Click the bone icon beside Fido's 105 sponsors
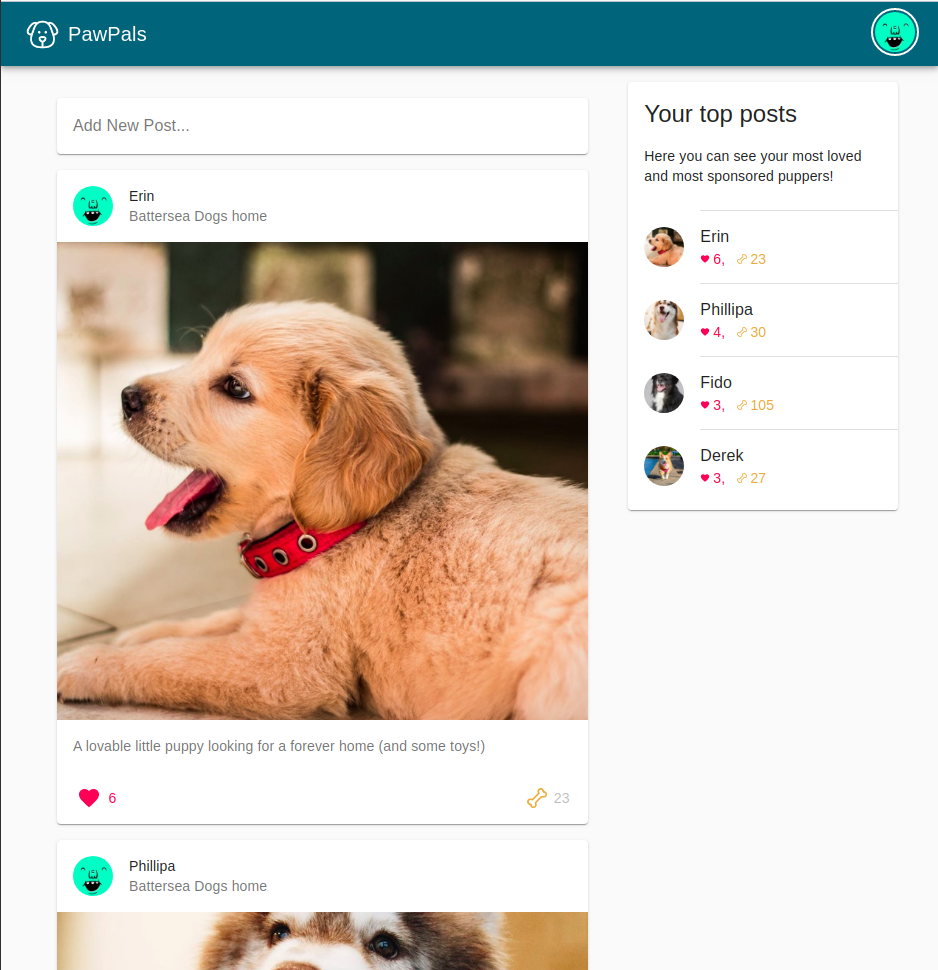 741,405
